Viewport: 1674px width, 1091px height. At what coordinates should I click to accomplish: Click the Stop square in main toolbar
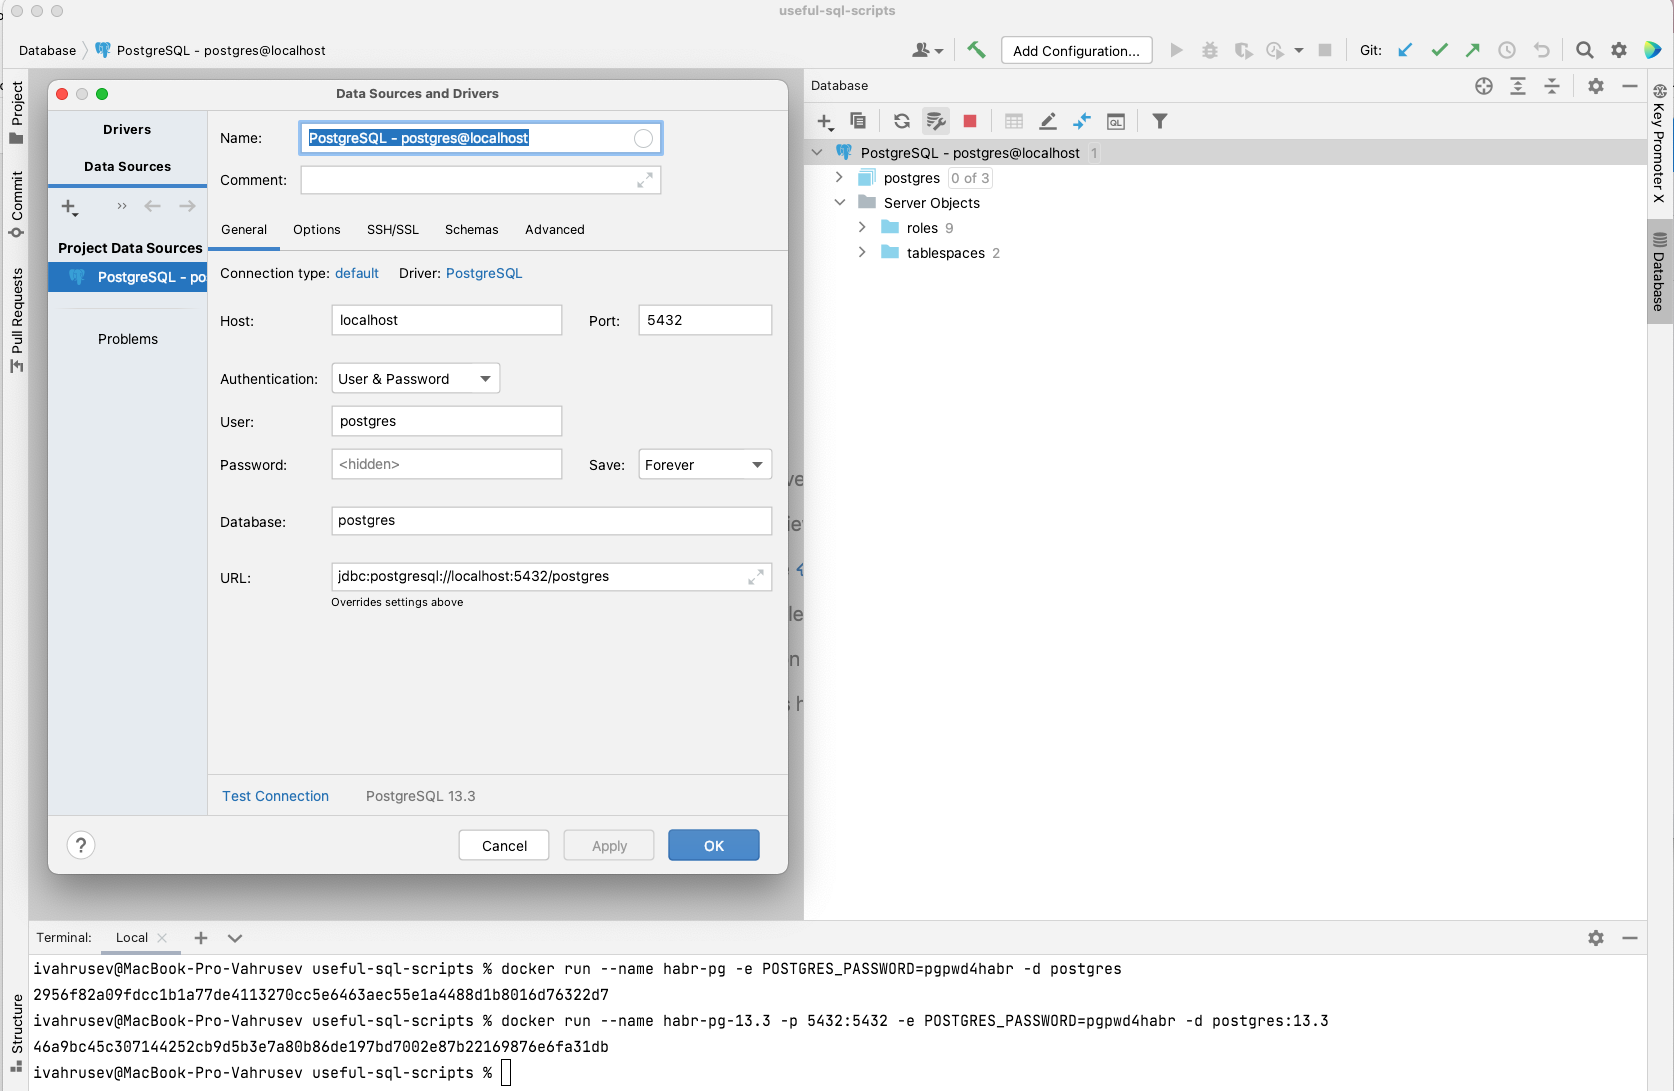(x=1325, y=50)
